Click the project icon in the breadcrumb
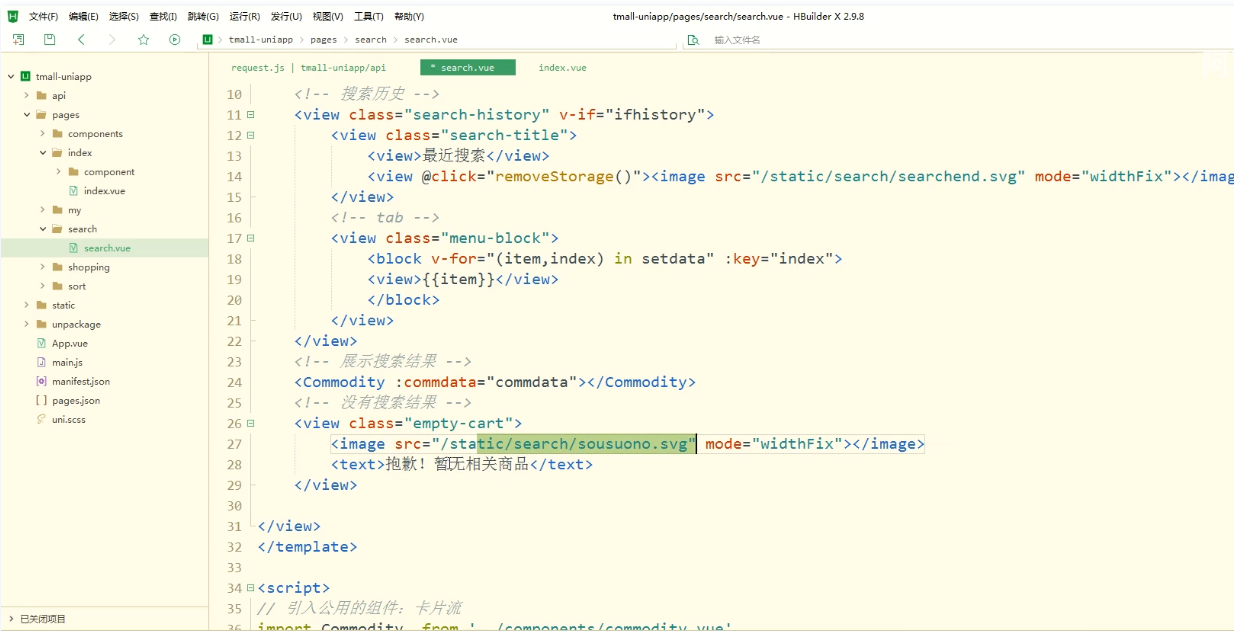 pyautogui.click(x=207, y=39)
